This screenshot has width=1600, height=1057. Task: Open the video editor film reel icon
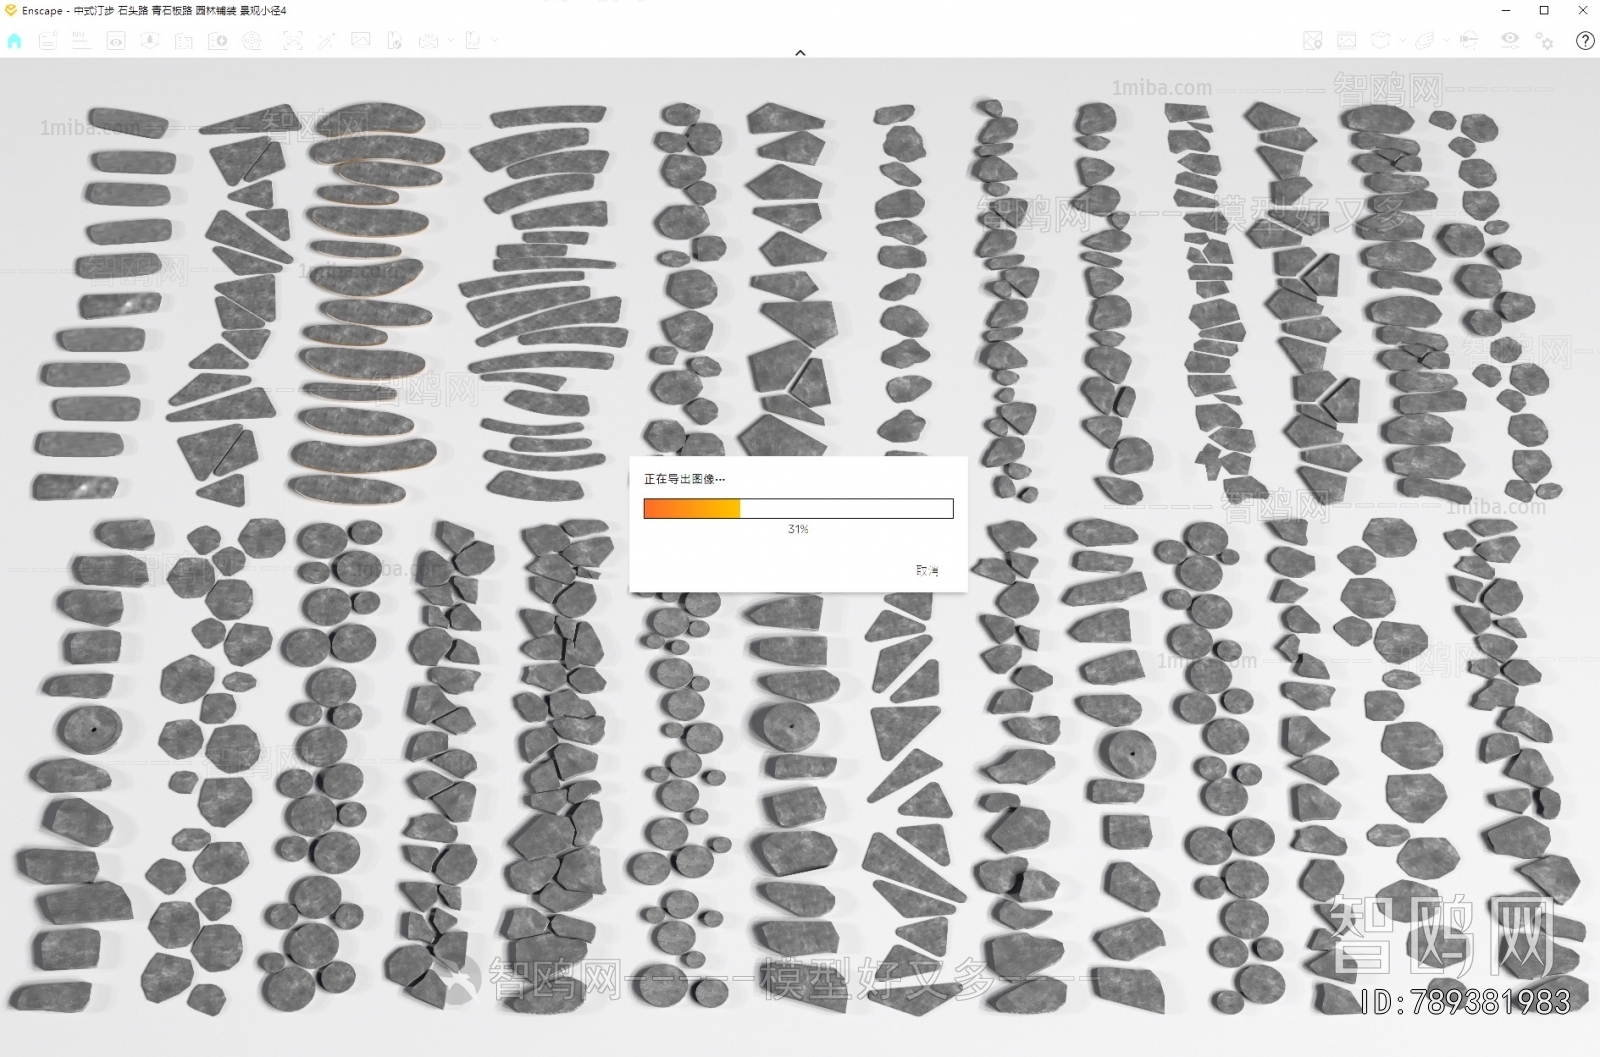pyautogui.click(x=252, y=41)
